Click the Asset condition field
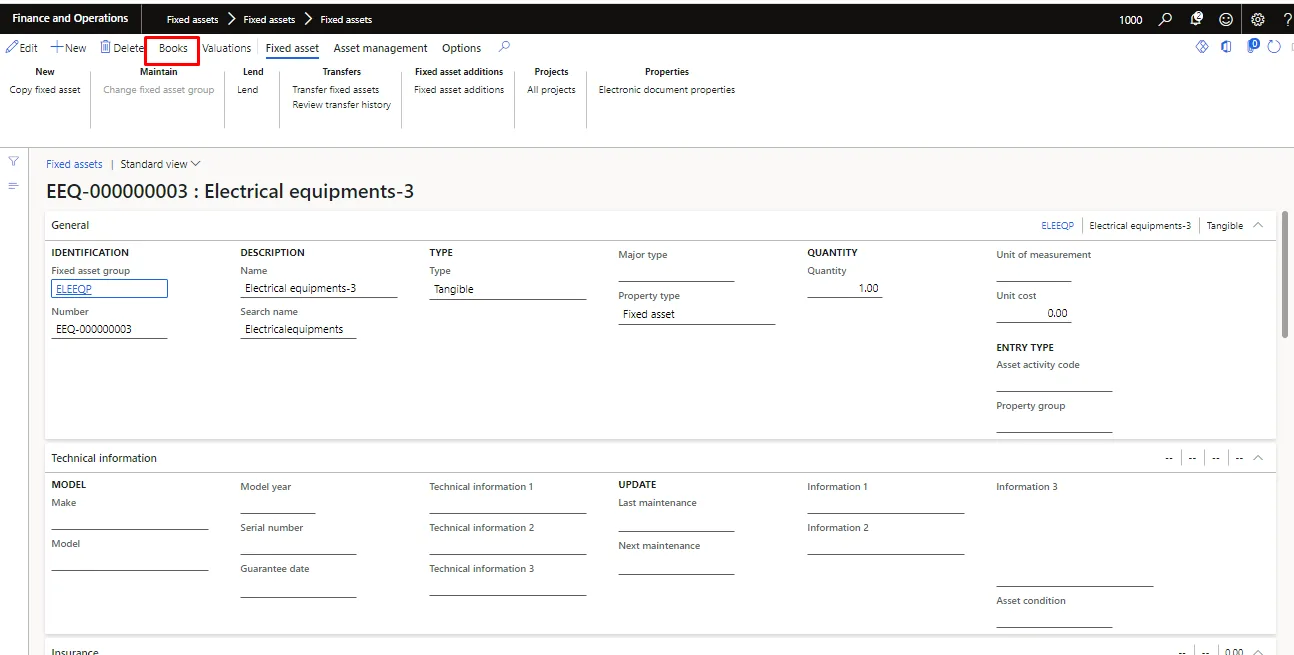1294x655 pixels. (1054, 618)
